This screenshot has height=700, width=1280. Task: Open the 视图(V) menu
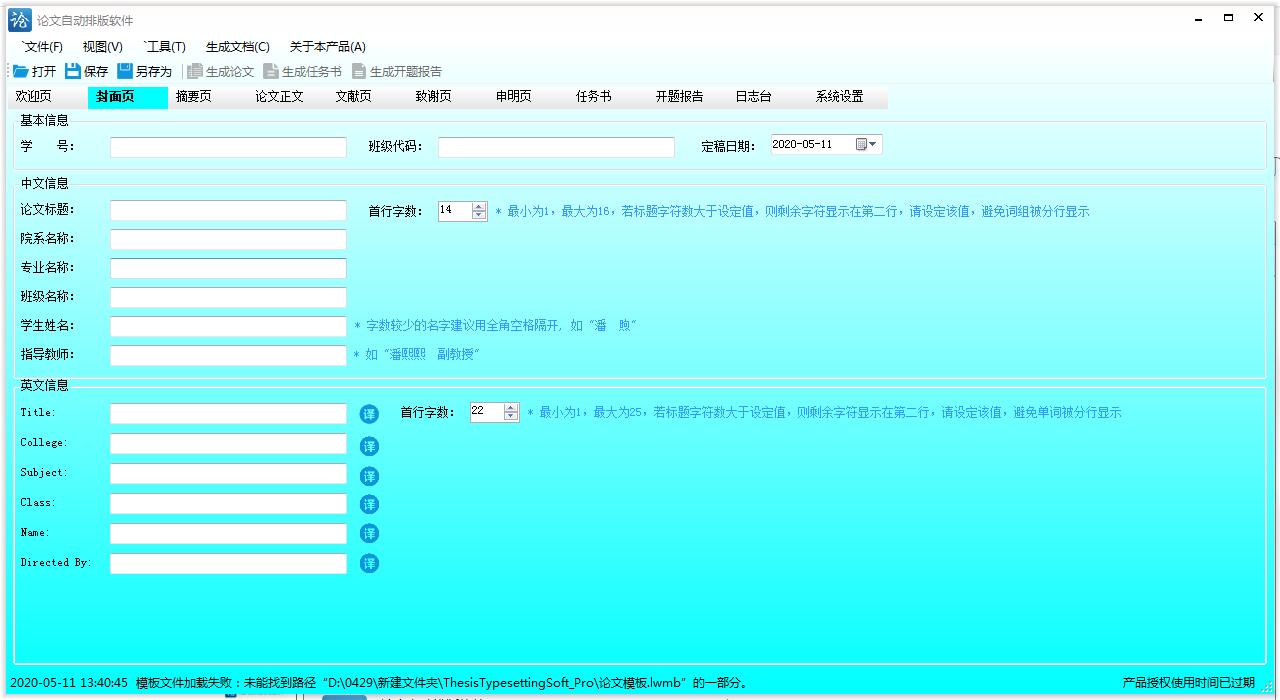click(102, 46)
